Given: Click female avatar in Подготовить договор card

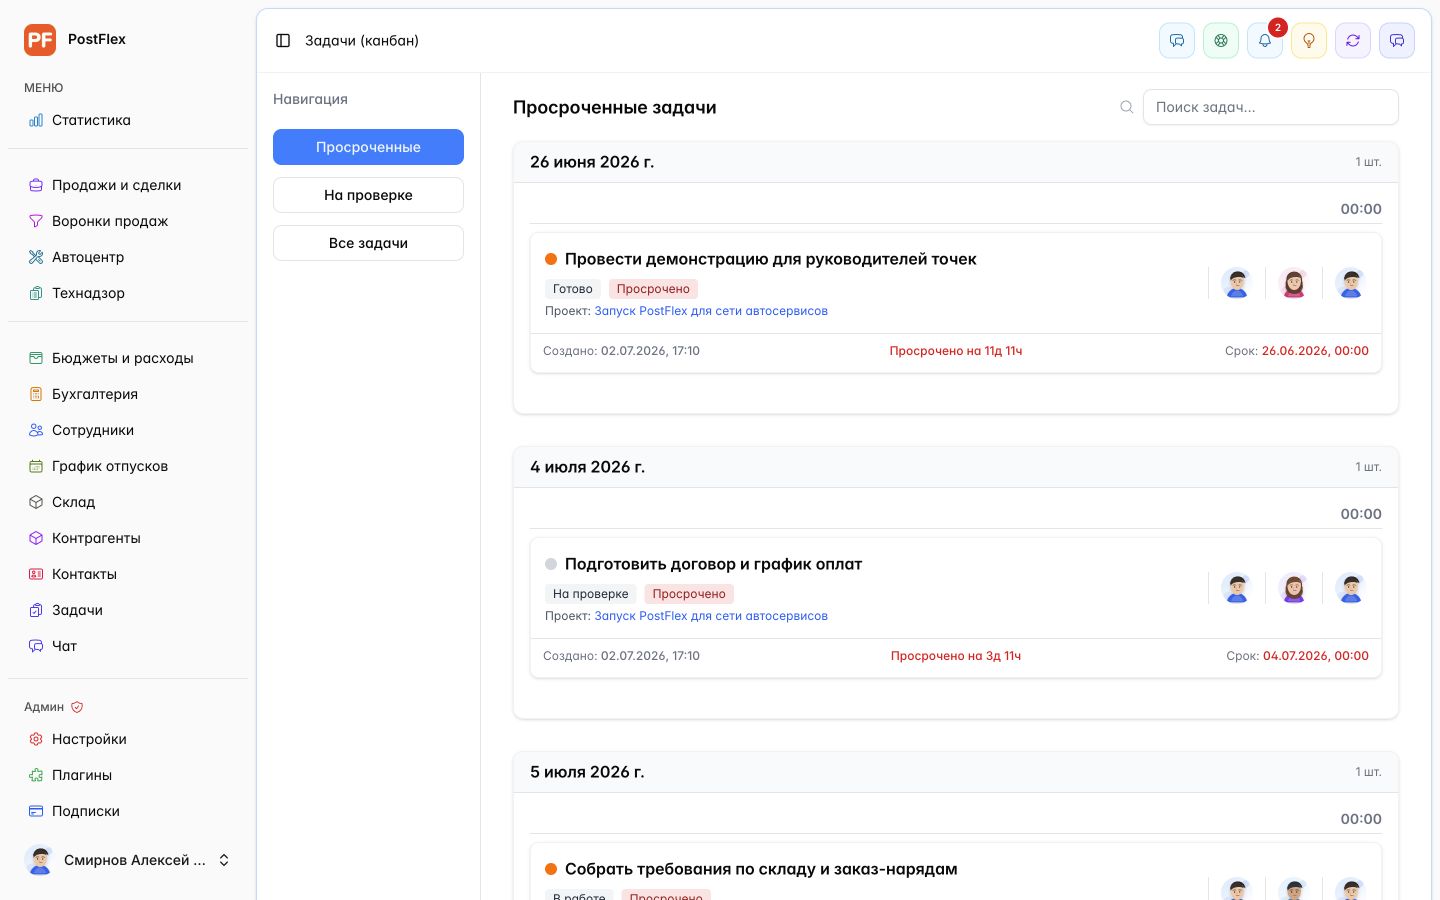Looking at the screenshot, I should point(1294,588).
